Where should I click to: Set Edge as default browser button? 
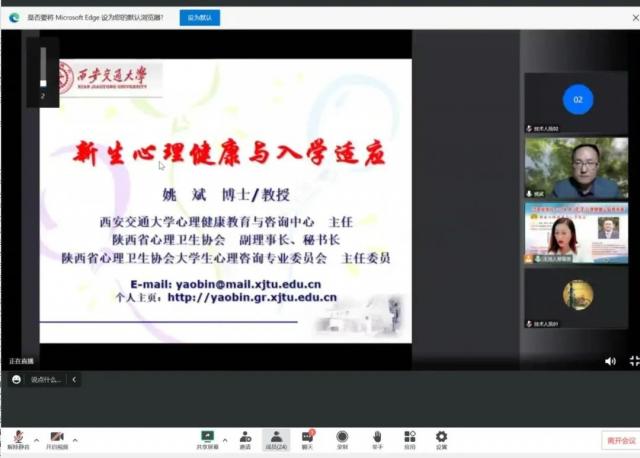[x=200, y=18]
